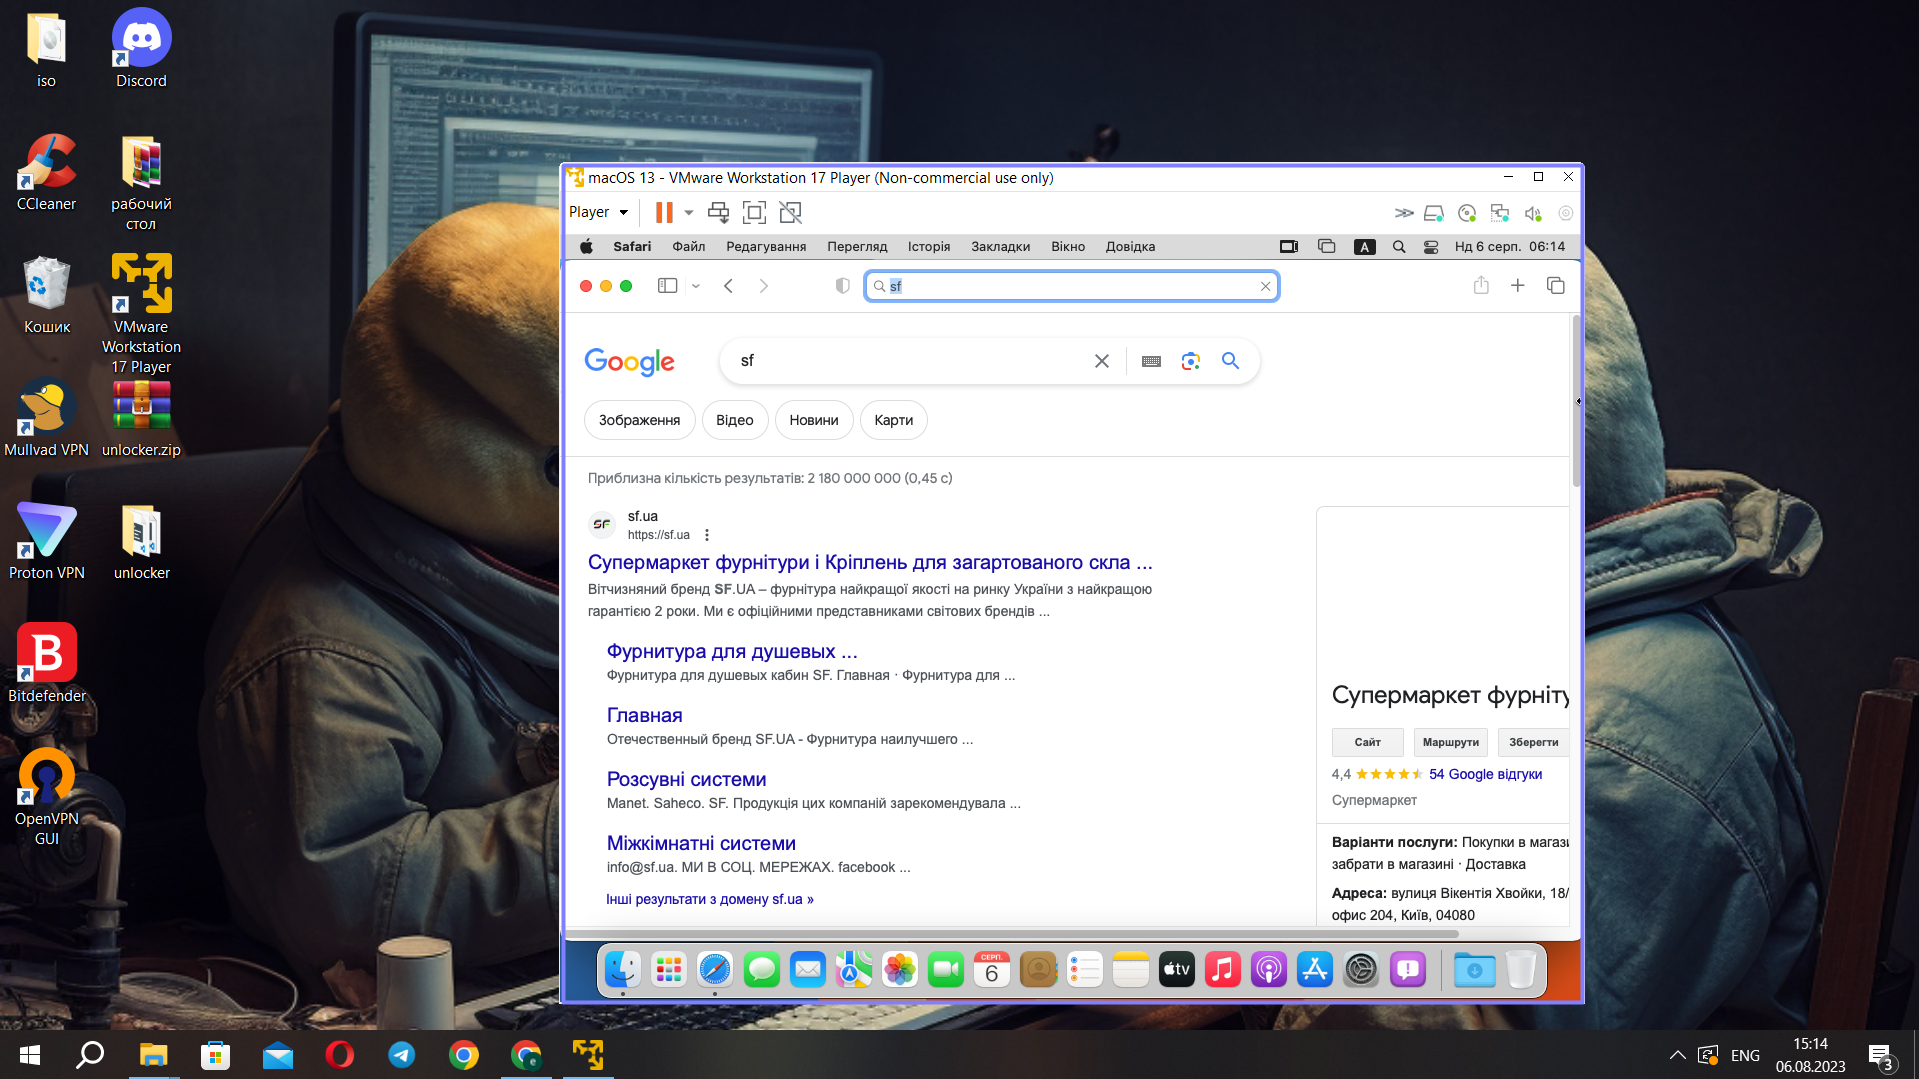Open App Store from the dock

tap(1314, 969)
